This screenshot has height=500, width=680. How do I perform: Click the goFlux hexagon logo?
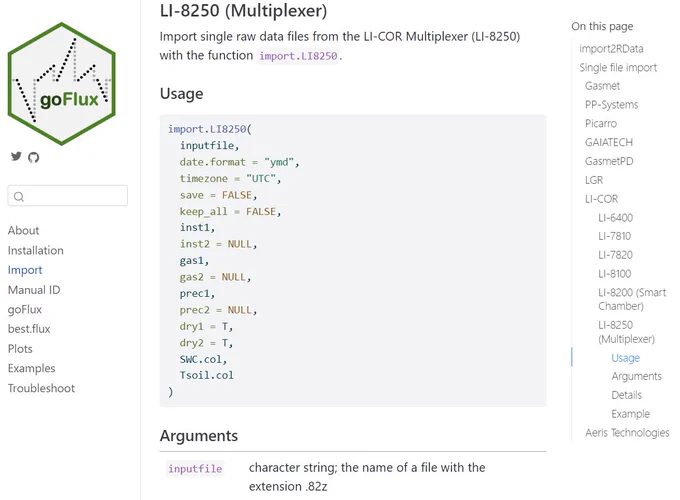62,83
